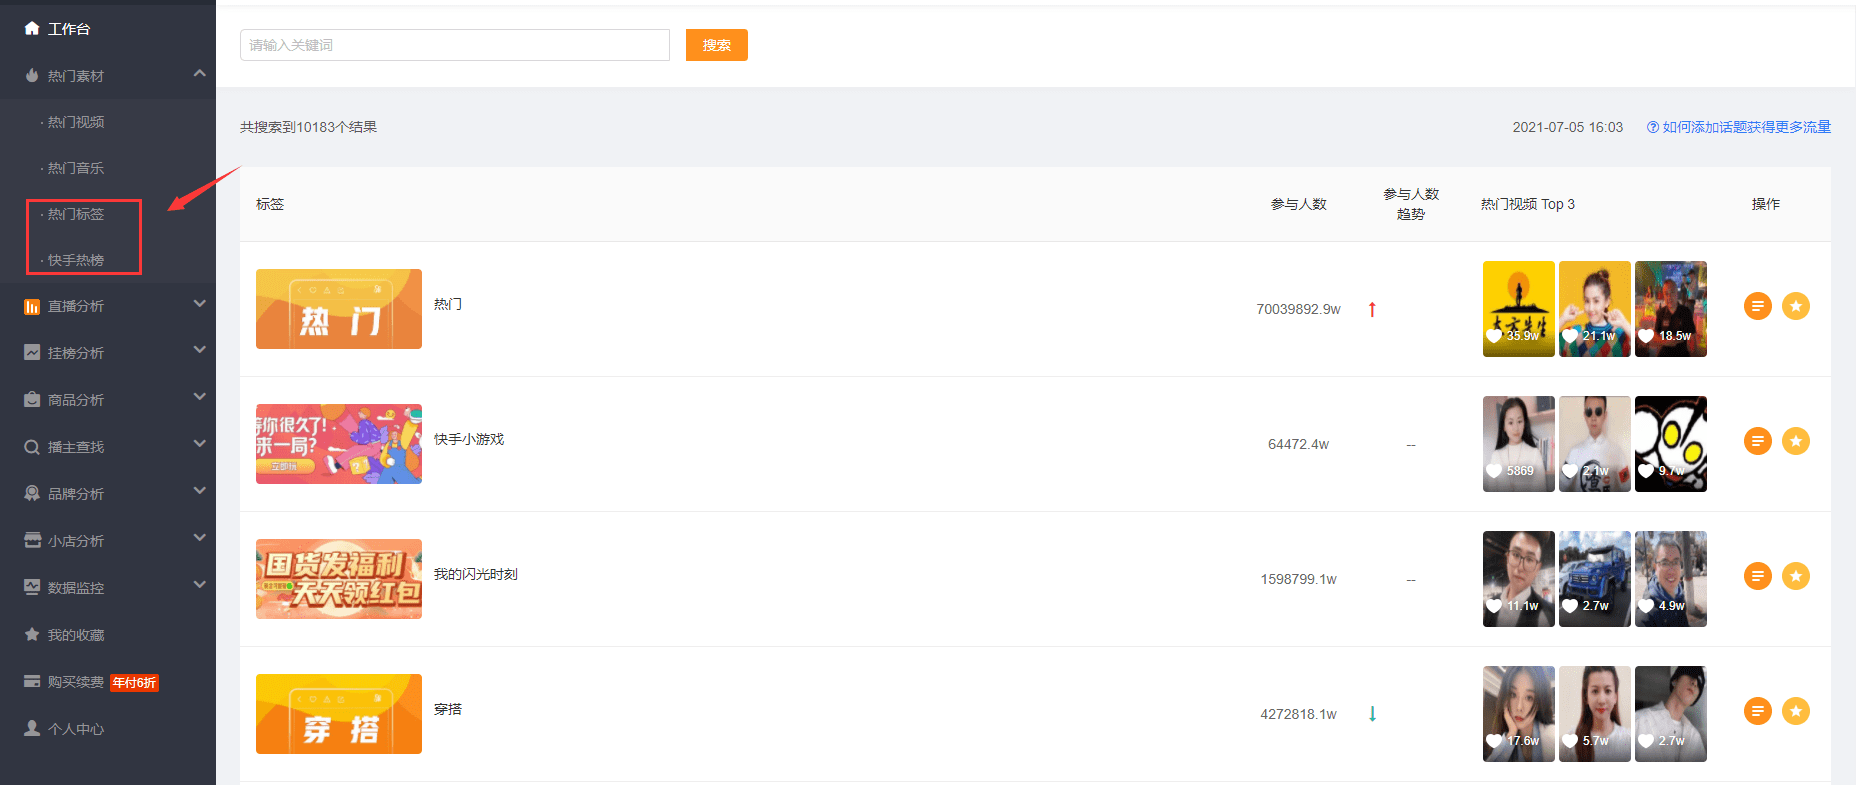Image resolution: width=1856 pixels, height=785 pixels.
Task: Click the 热门素材 flame icon
Action: pos(32,76)
